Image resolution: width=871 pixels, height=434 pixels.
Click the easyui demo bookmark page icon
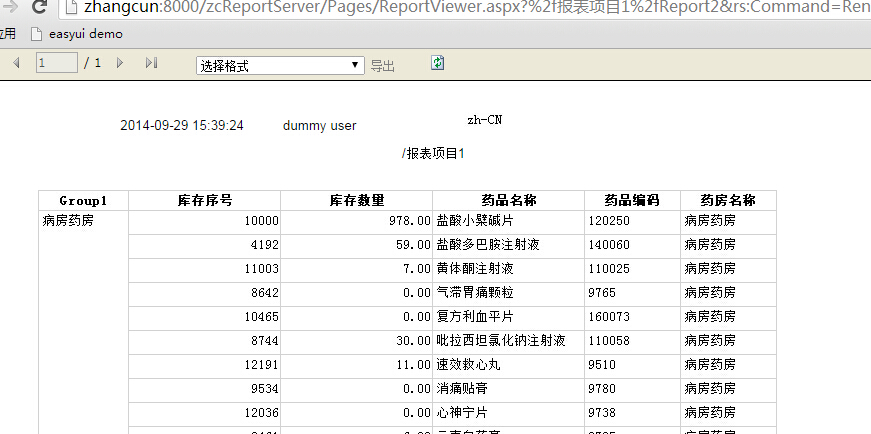coord(37,34)
